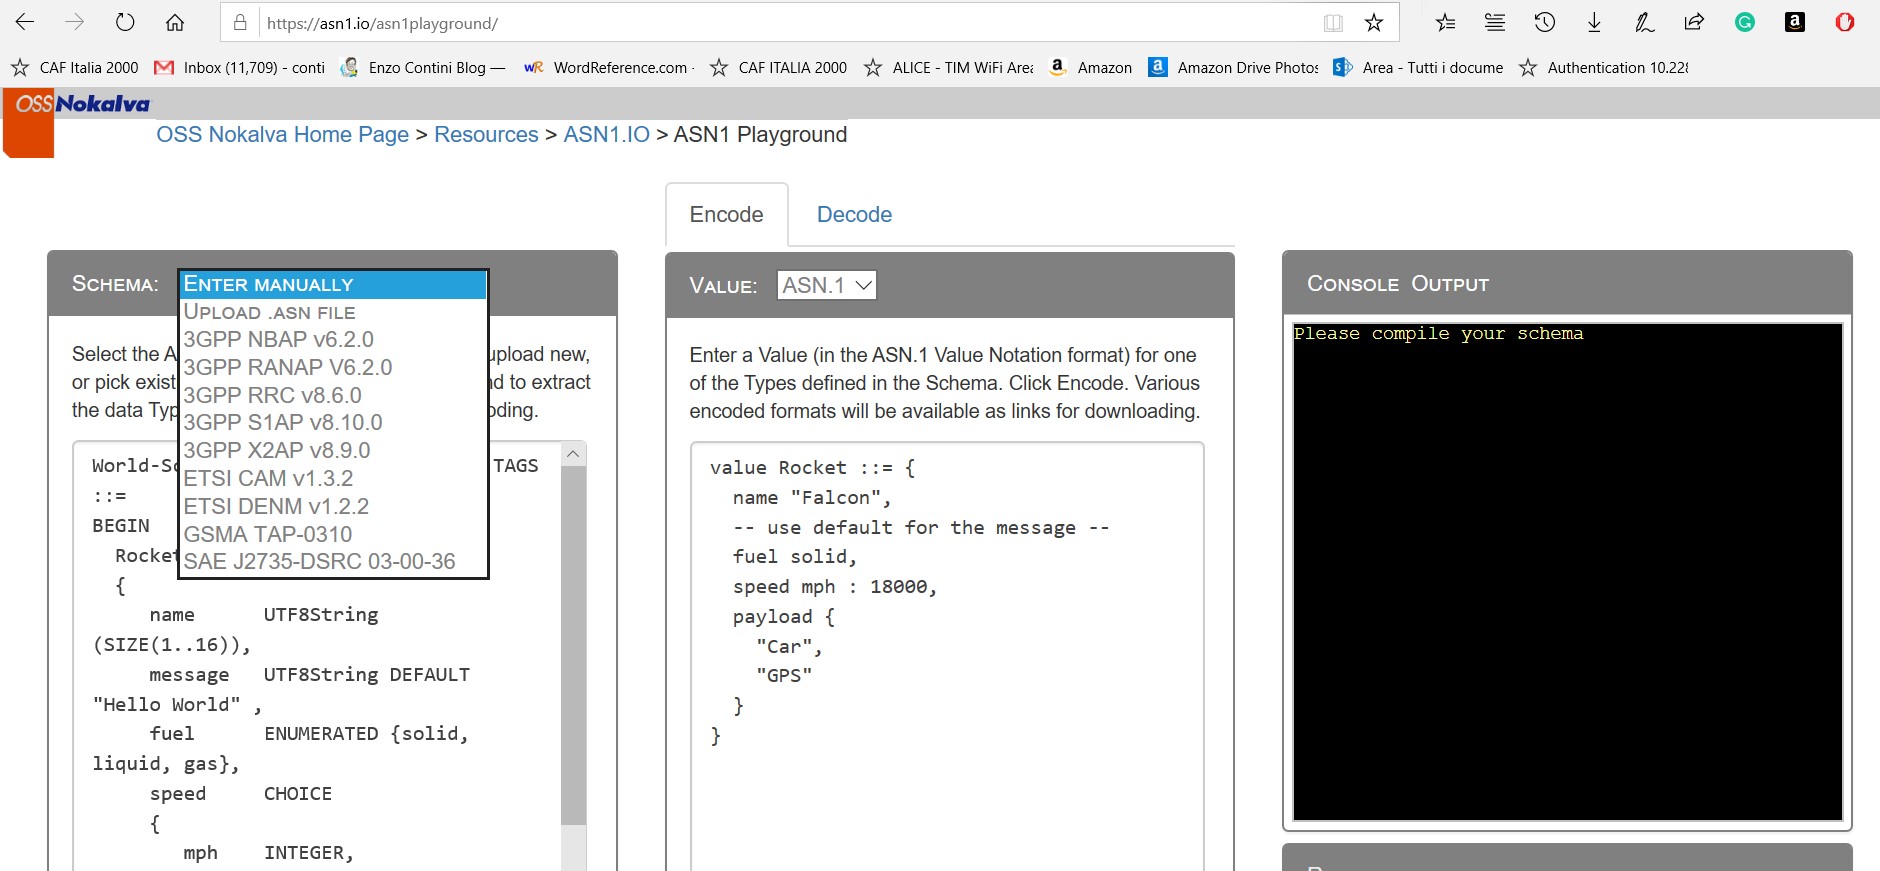Choose Upload .asn file option
Screen dimensions: 1880x871
click(x=269, y=312)
